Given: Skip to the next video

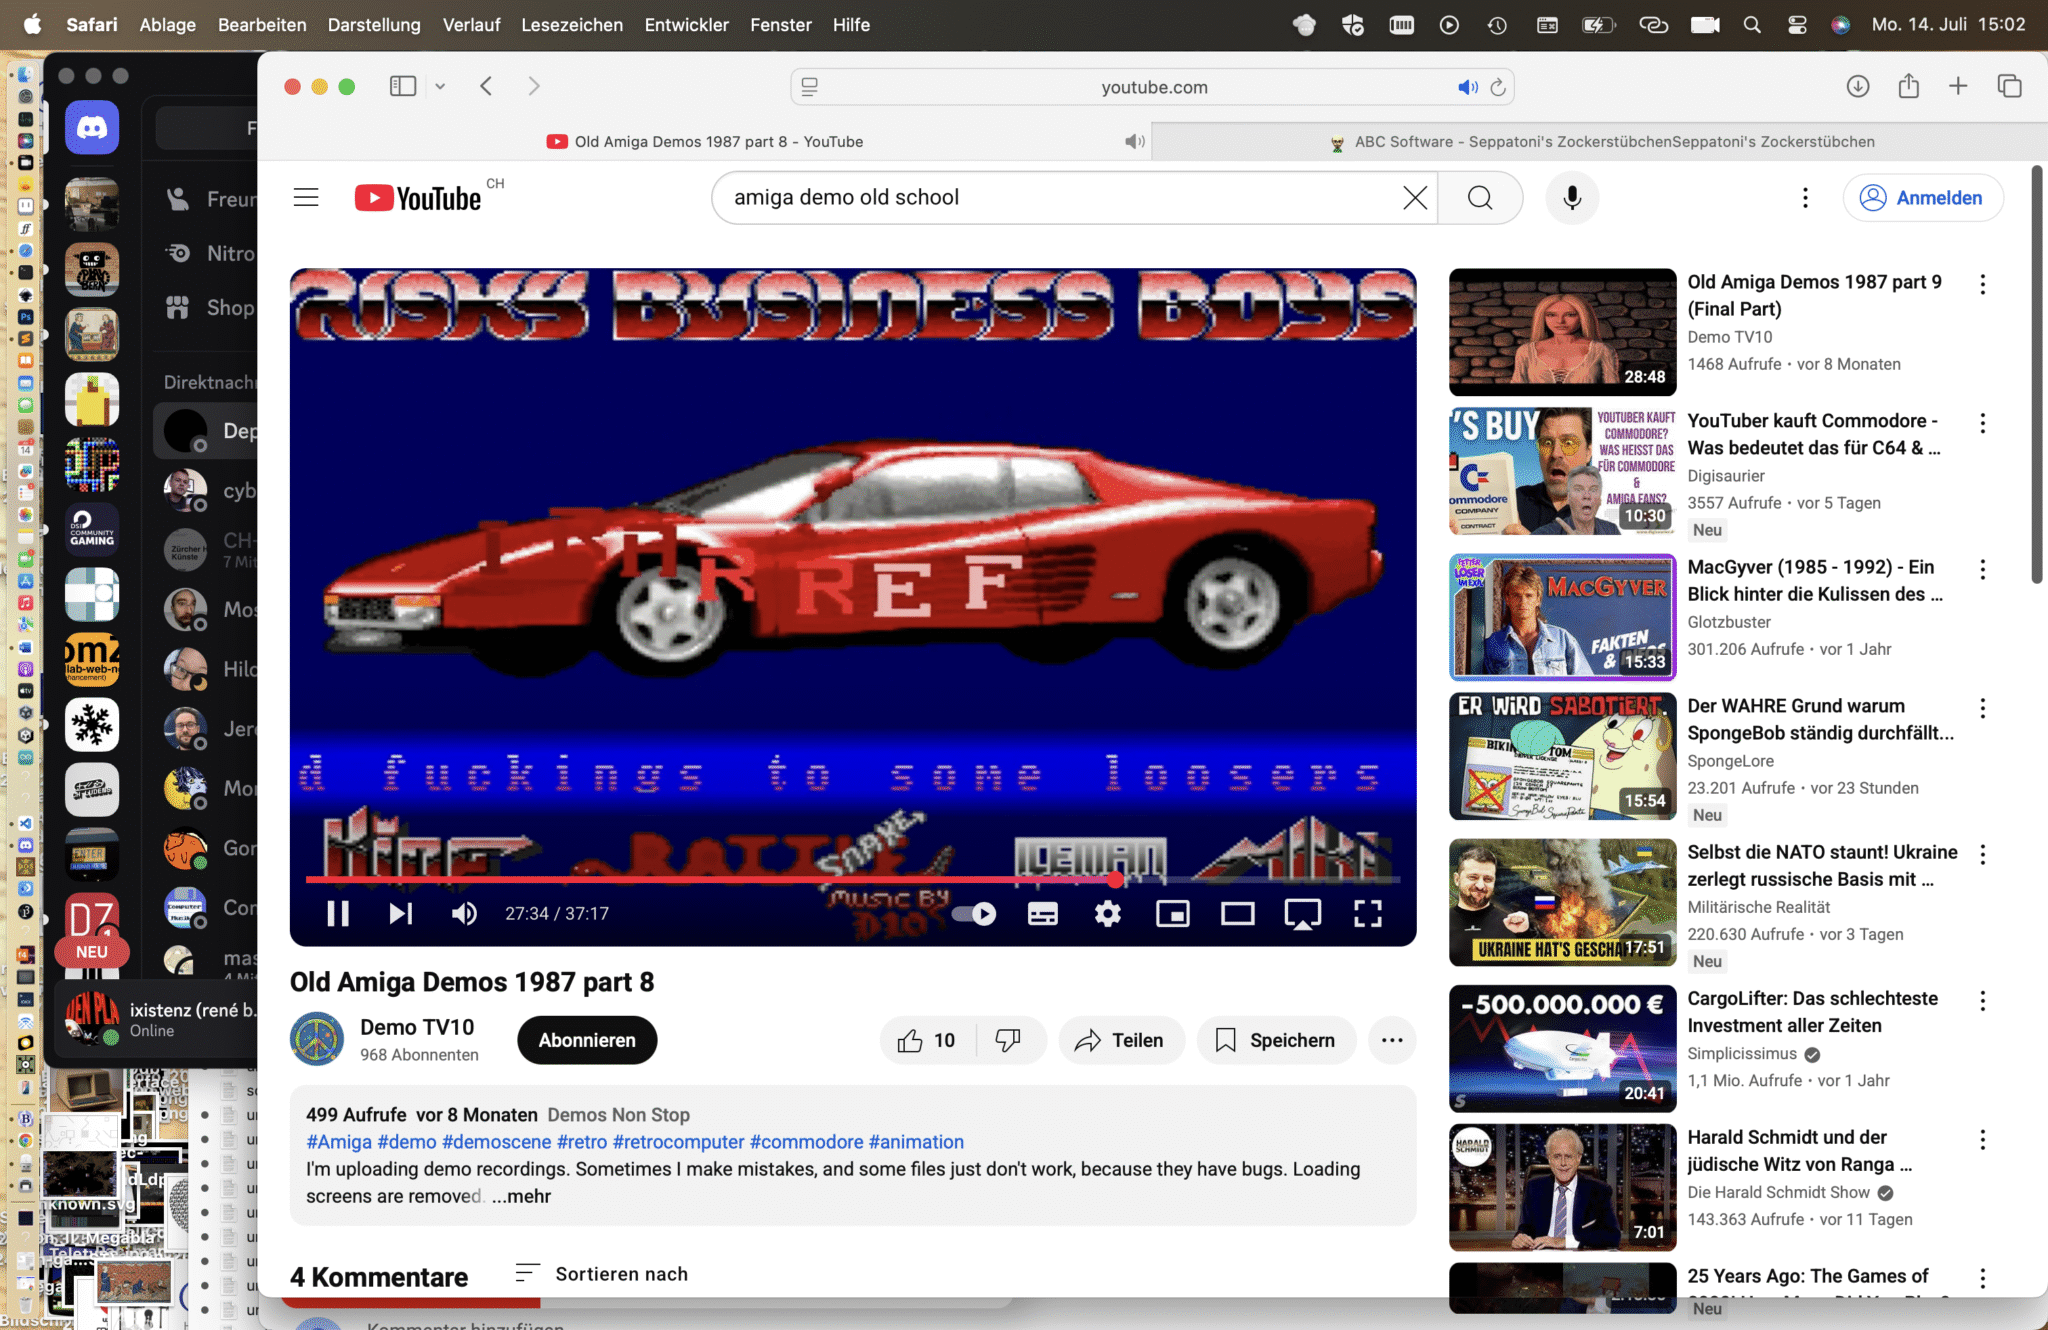Looking at the screenshot, I should [400, 913].
